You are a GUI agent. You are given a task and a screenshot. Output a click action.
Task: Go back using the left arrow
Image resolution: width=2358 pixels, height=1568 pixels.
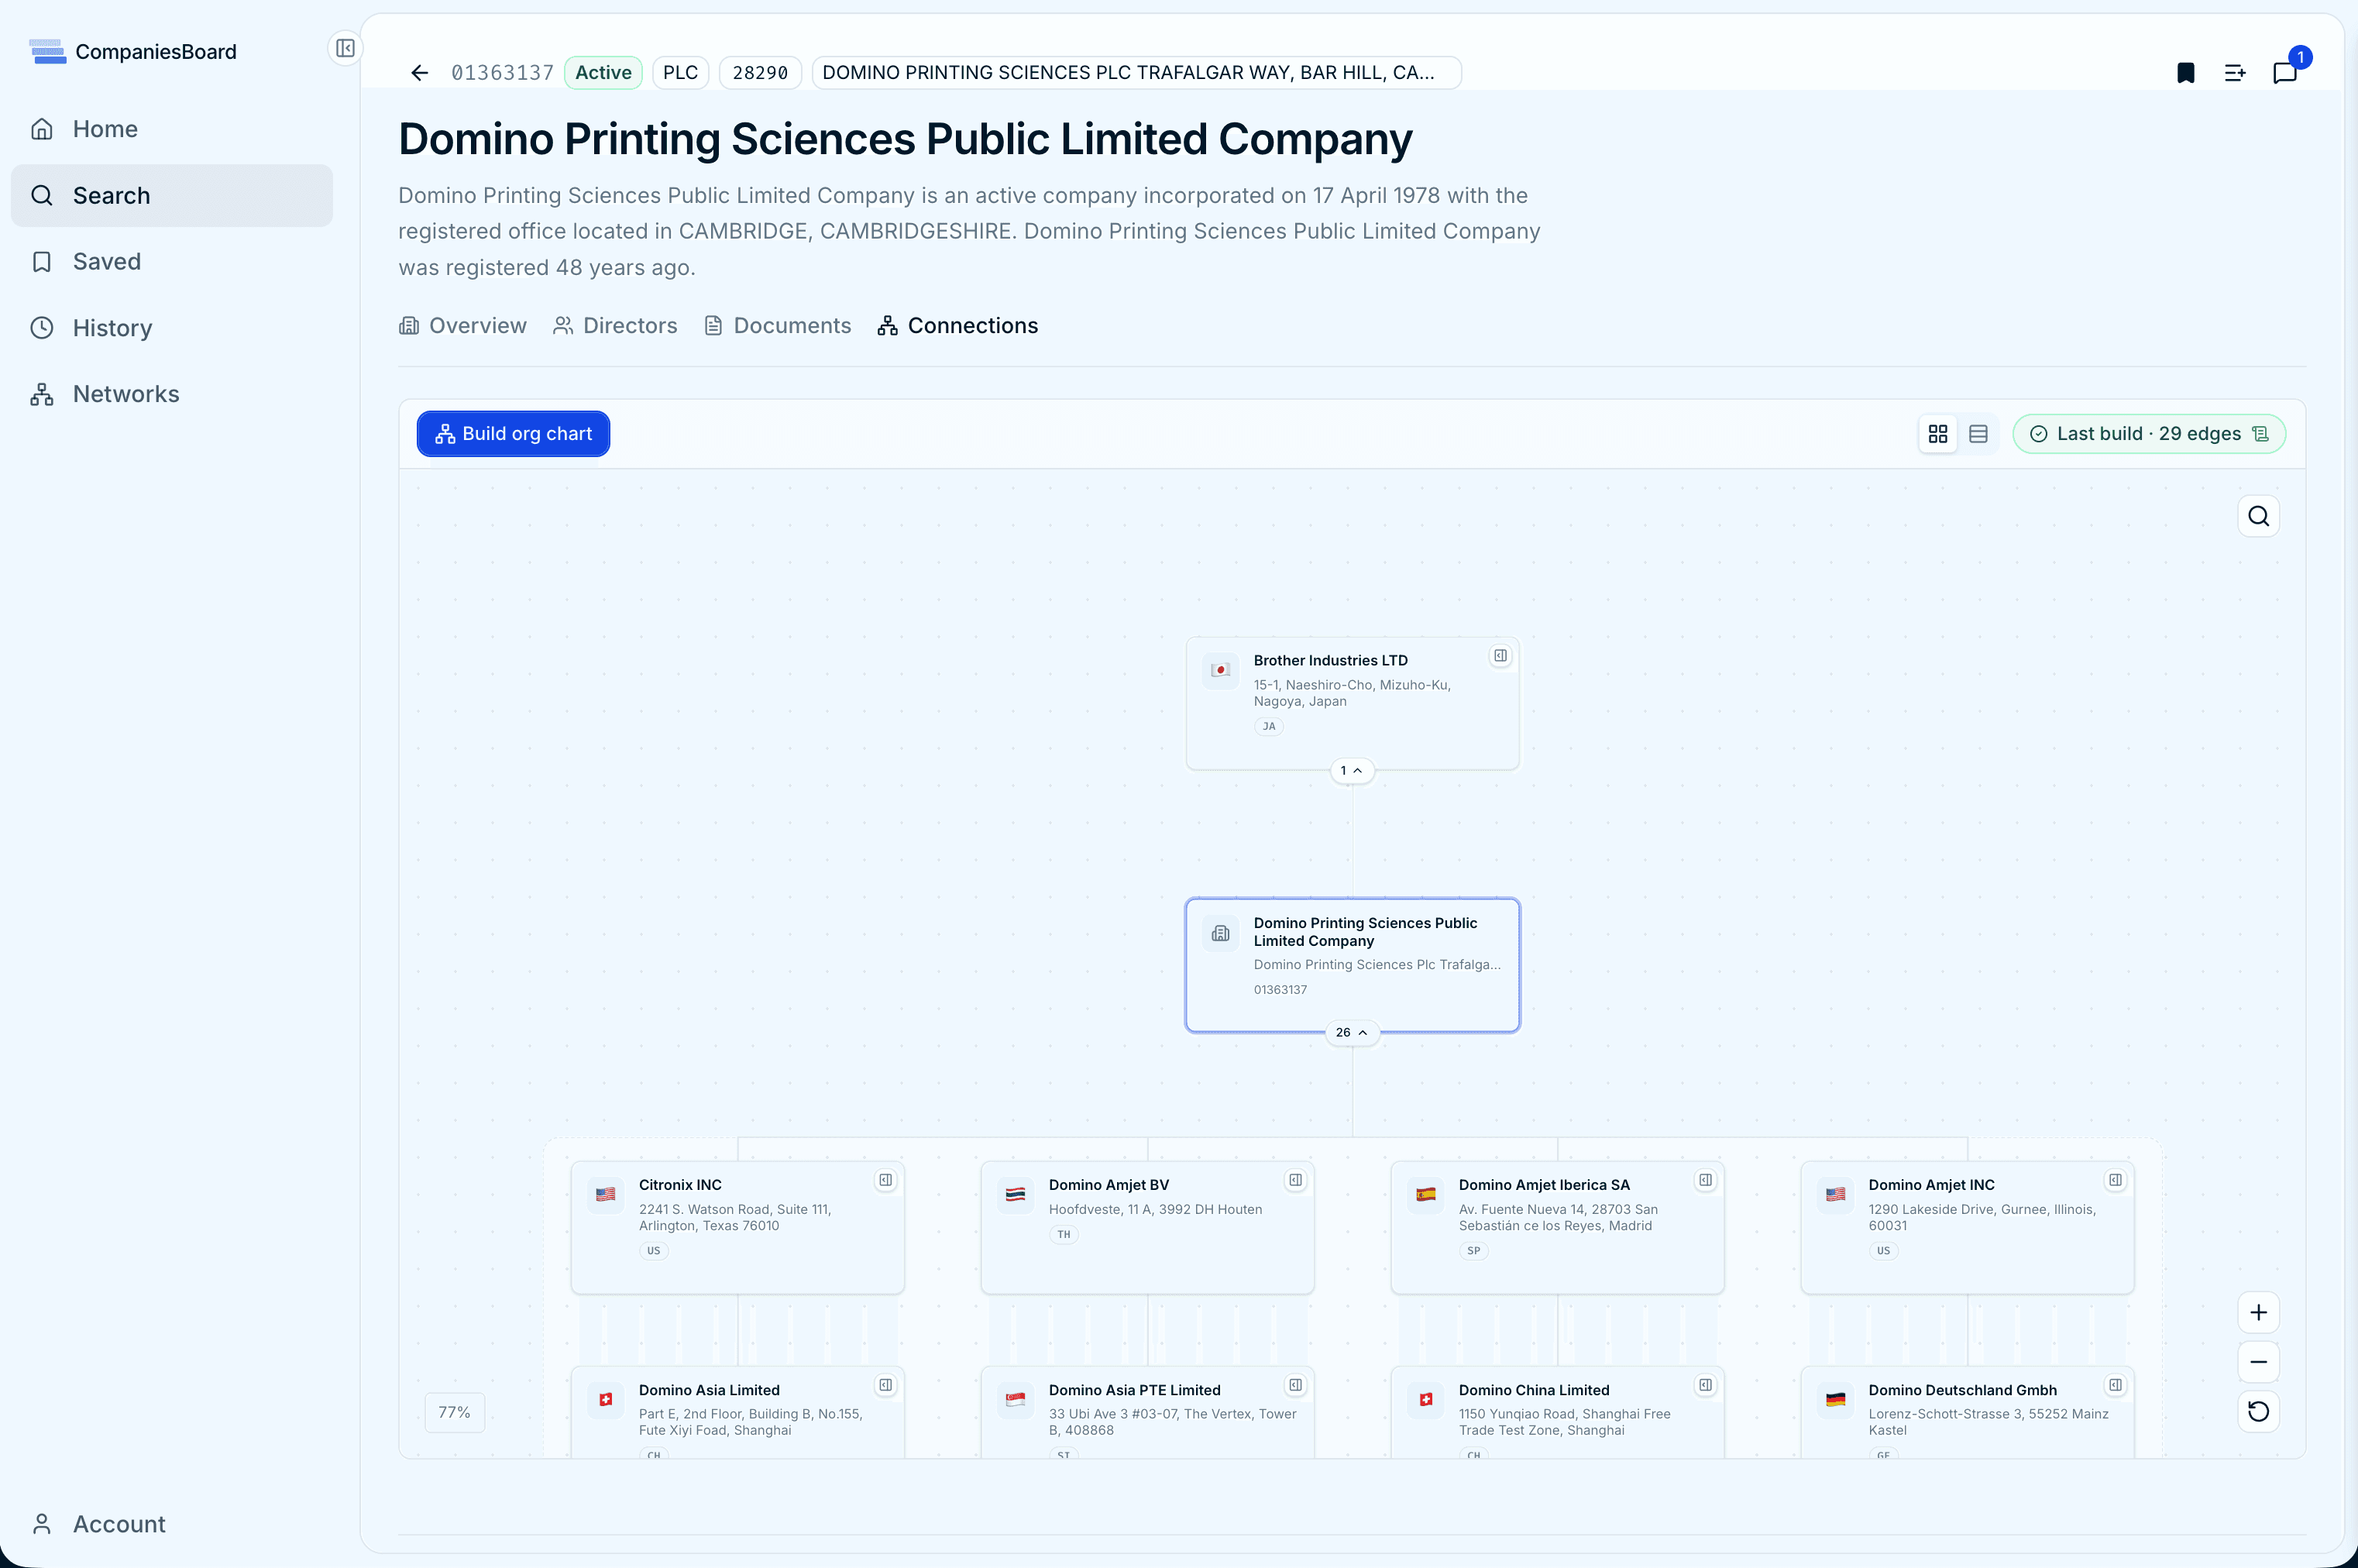coord(420,73)
